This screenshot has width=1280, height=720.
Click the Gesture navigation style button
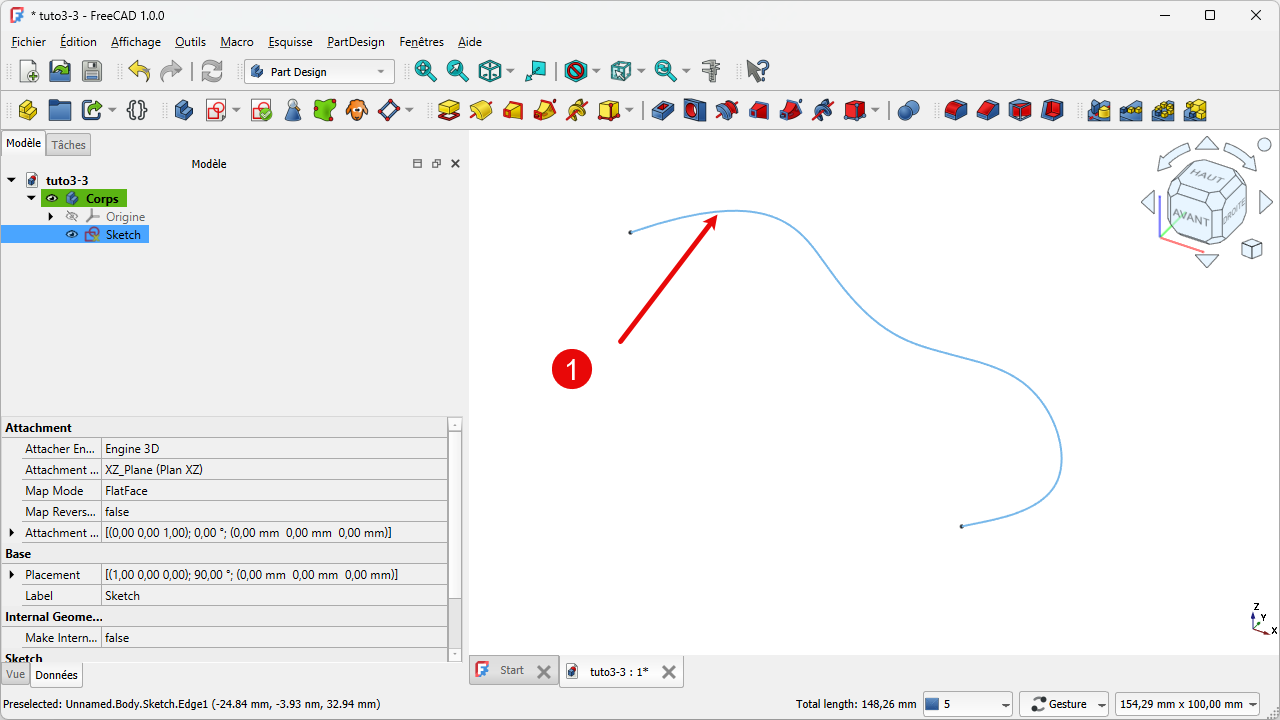[1063, 704]
